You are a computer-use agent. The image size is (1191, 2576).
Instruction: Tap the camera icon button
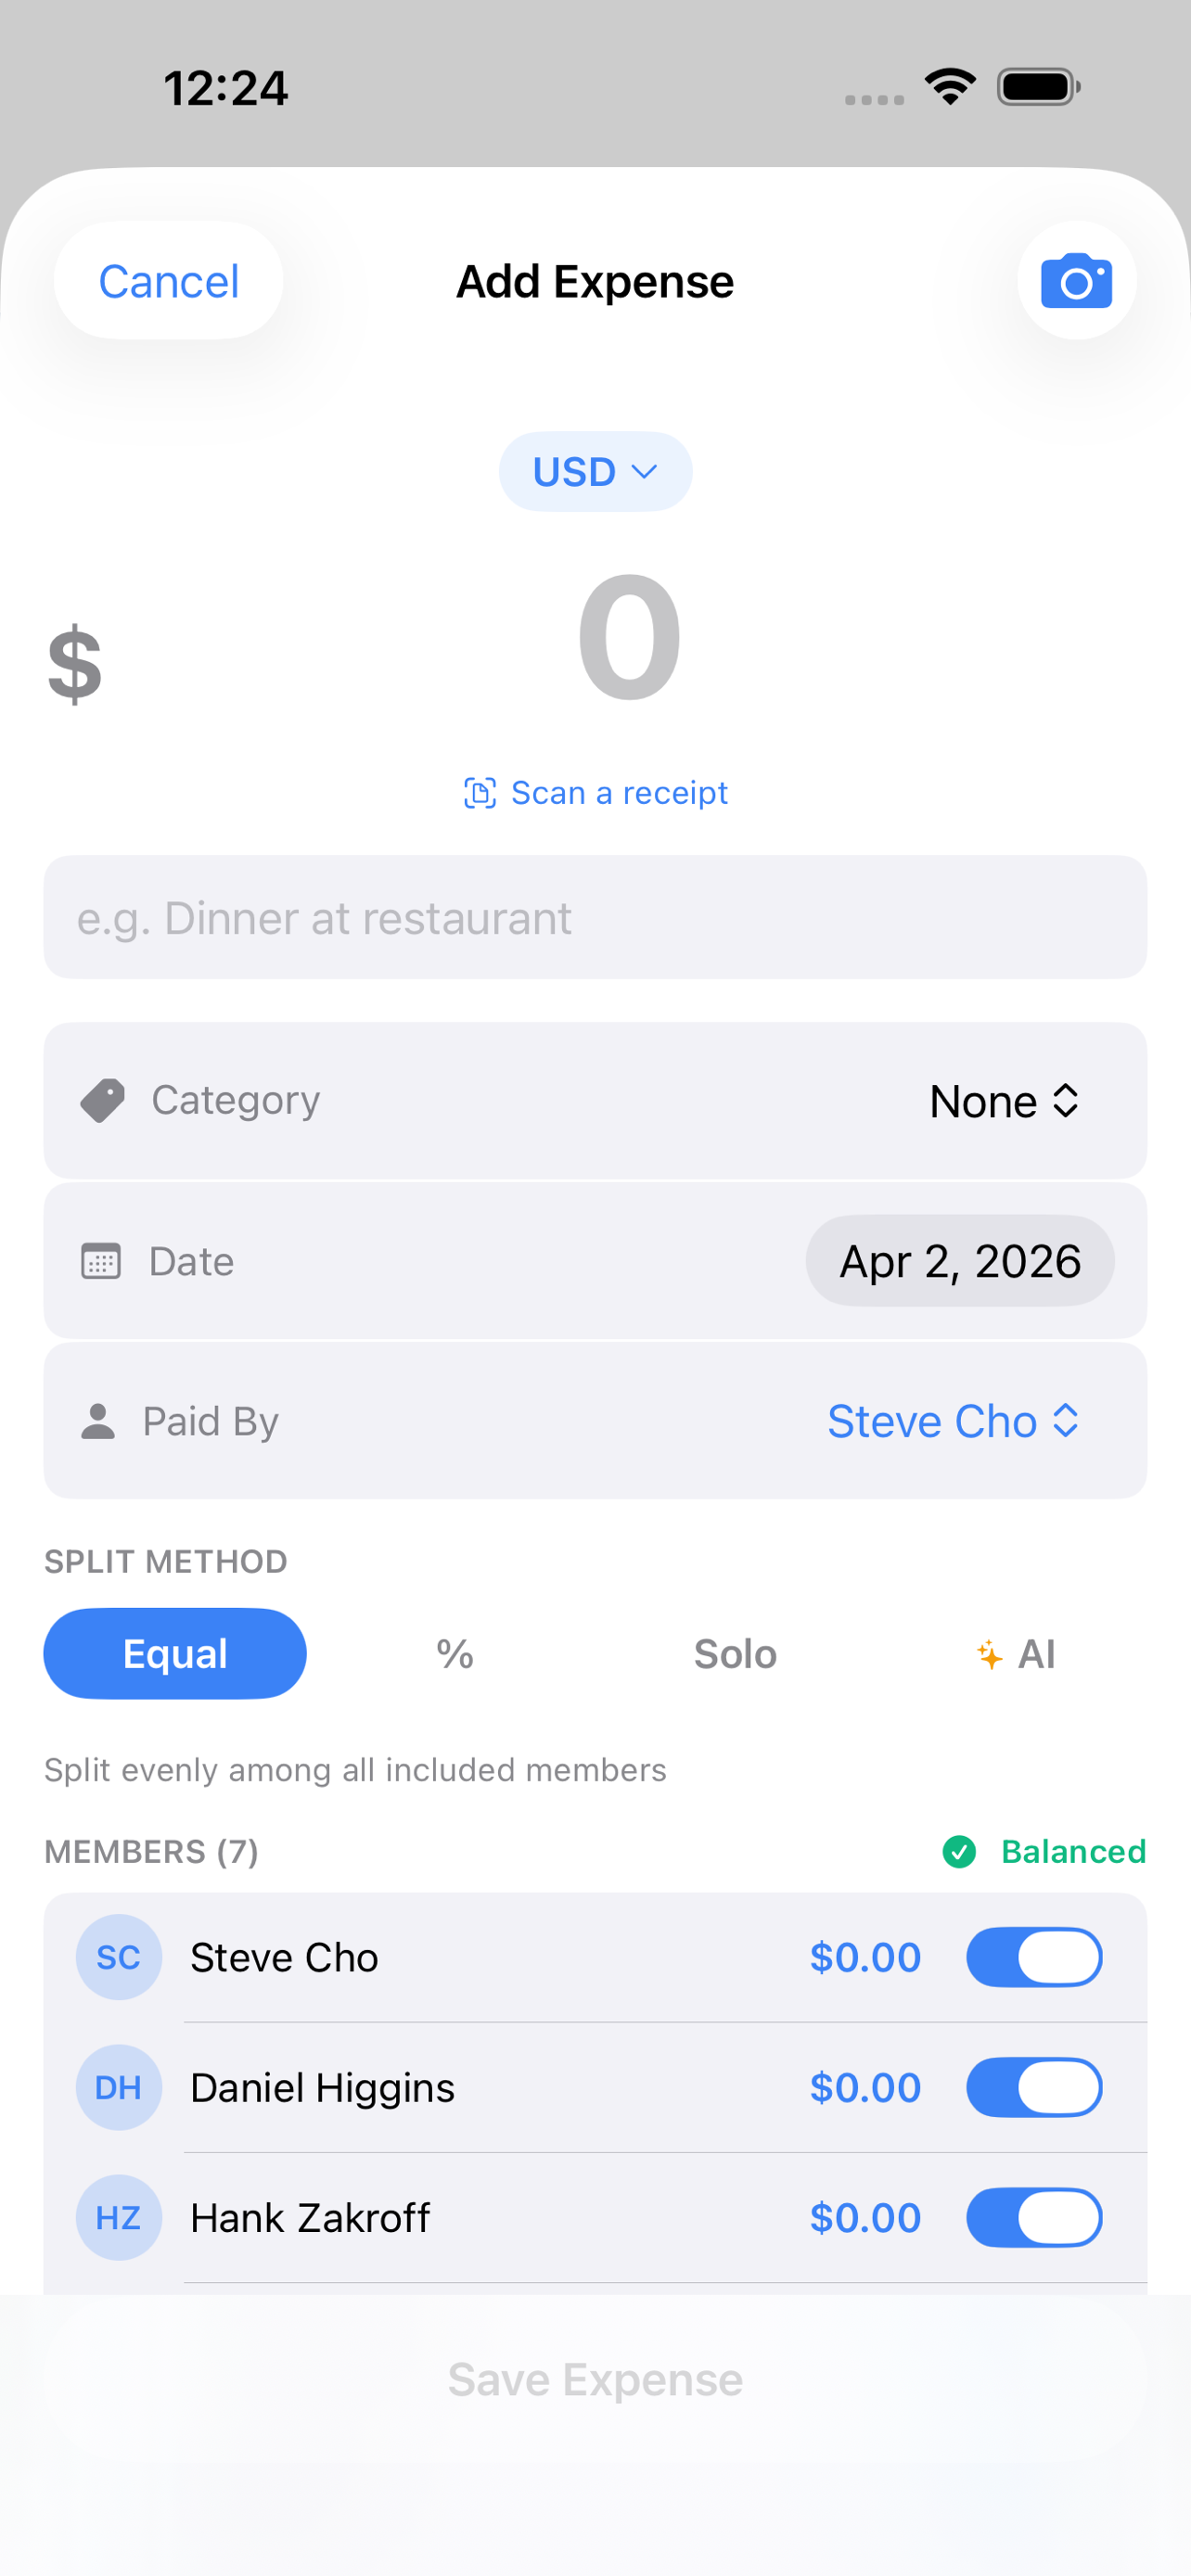(x=1076, y=281)
